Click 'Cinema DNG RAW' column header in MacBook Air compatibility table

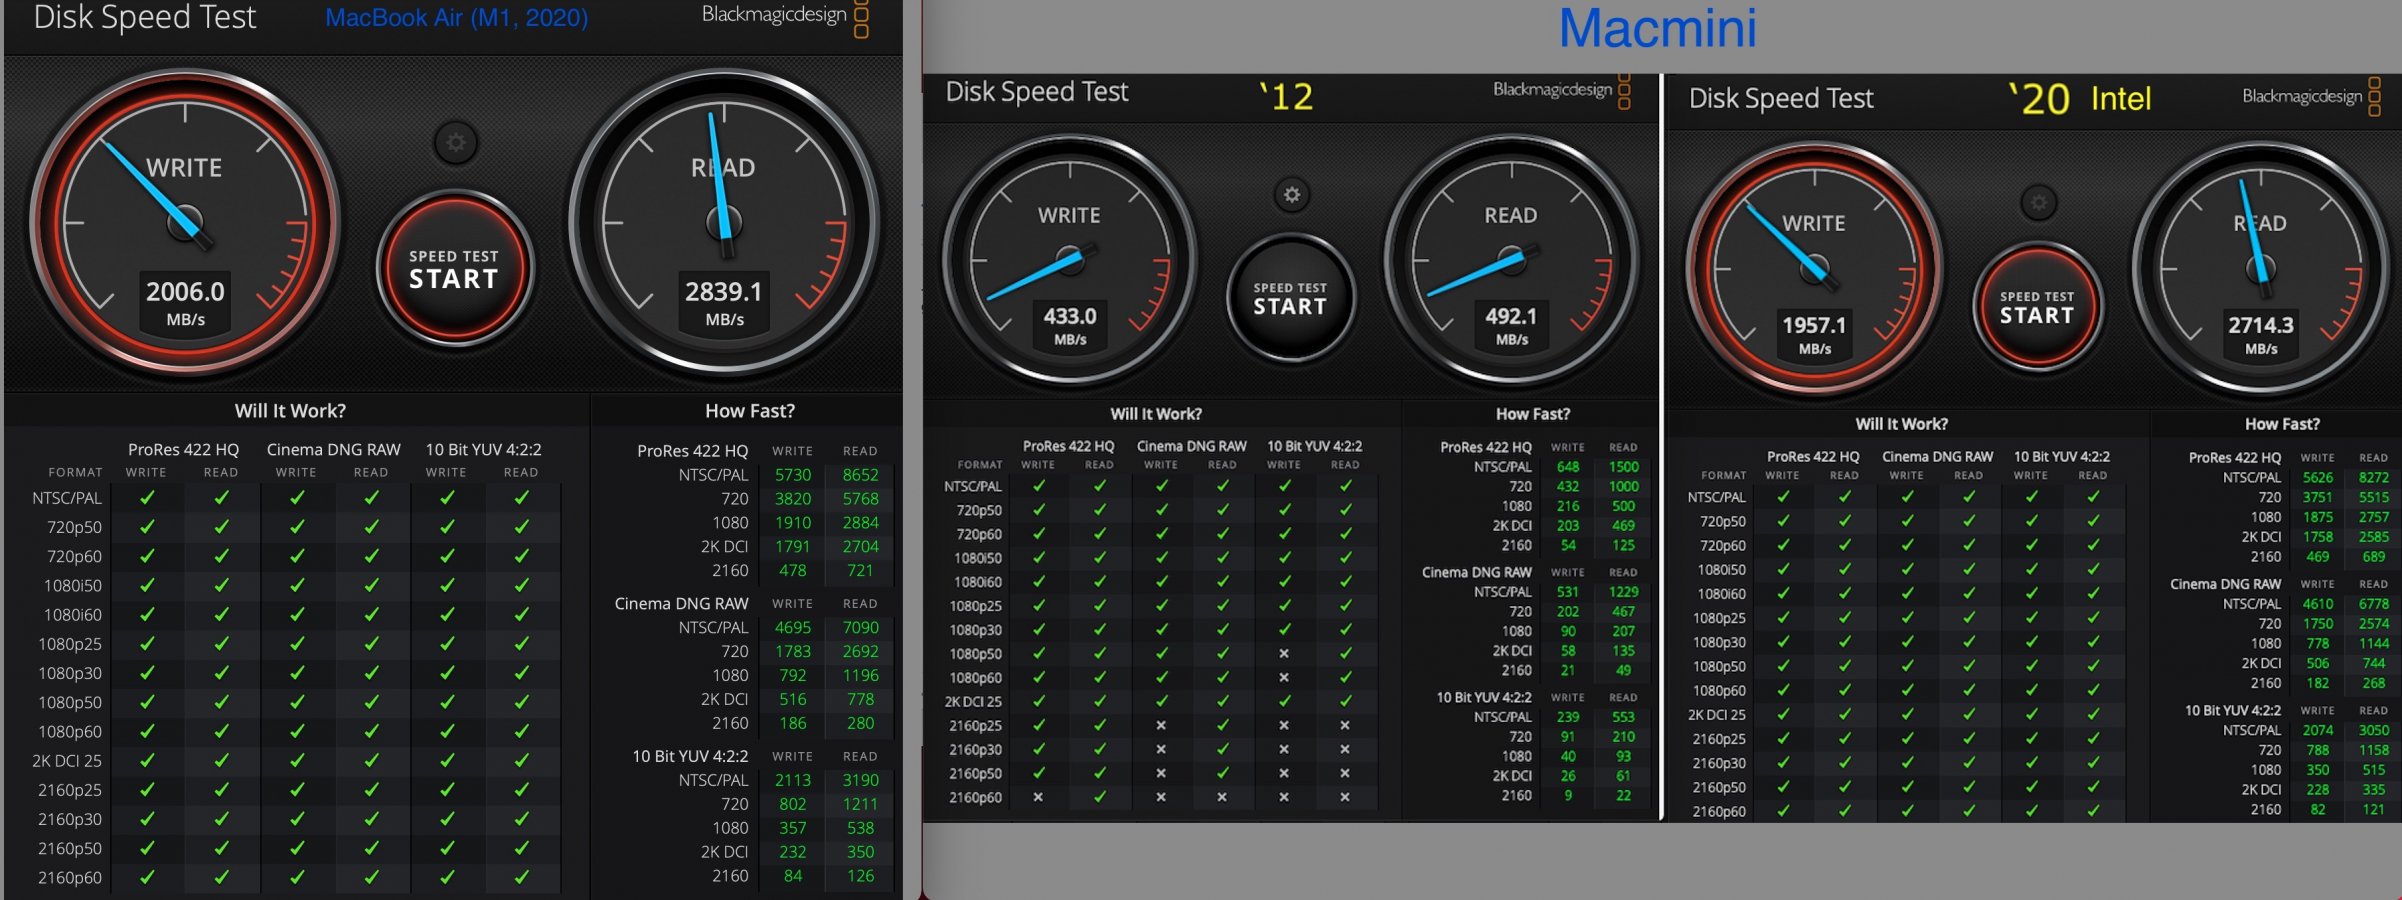coord(334,450)
